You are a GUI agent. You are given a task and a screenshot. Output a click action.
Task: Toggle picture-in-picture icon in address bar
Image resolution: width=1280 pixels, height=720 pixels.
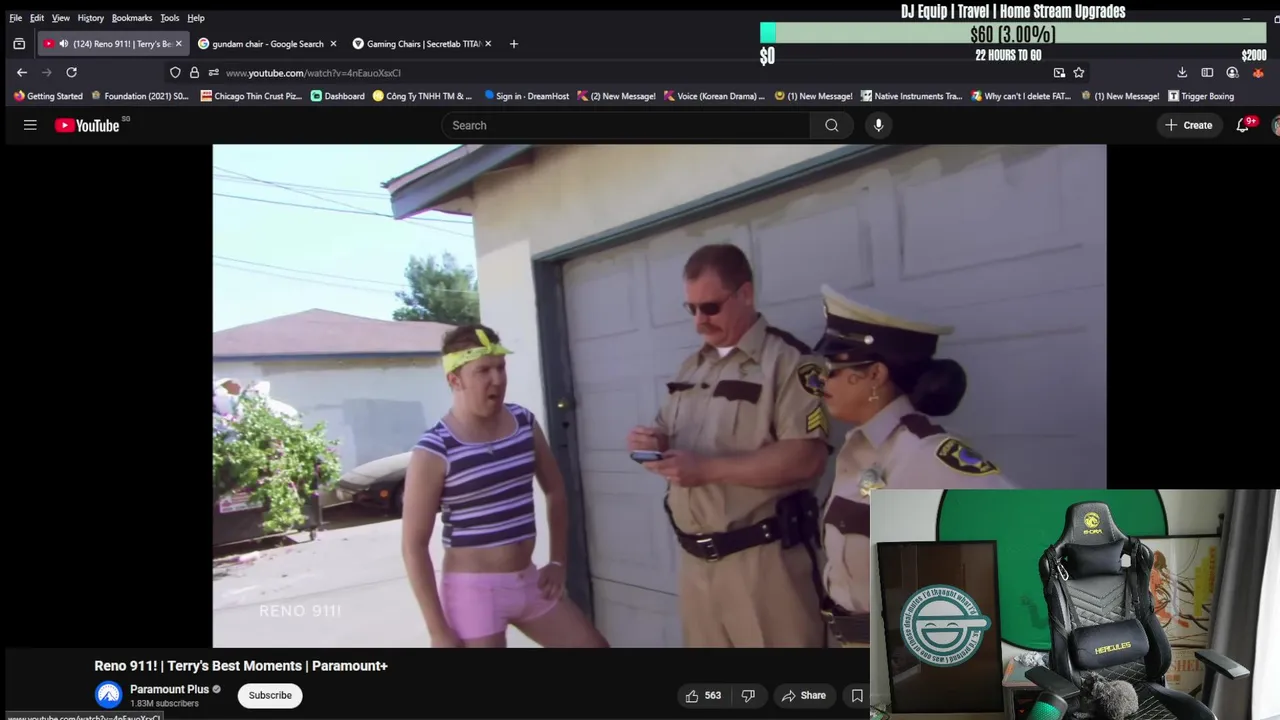point(1059,72)
